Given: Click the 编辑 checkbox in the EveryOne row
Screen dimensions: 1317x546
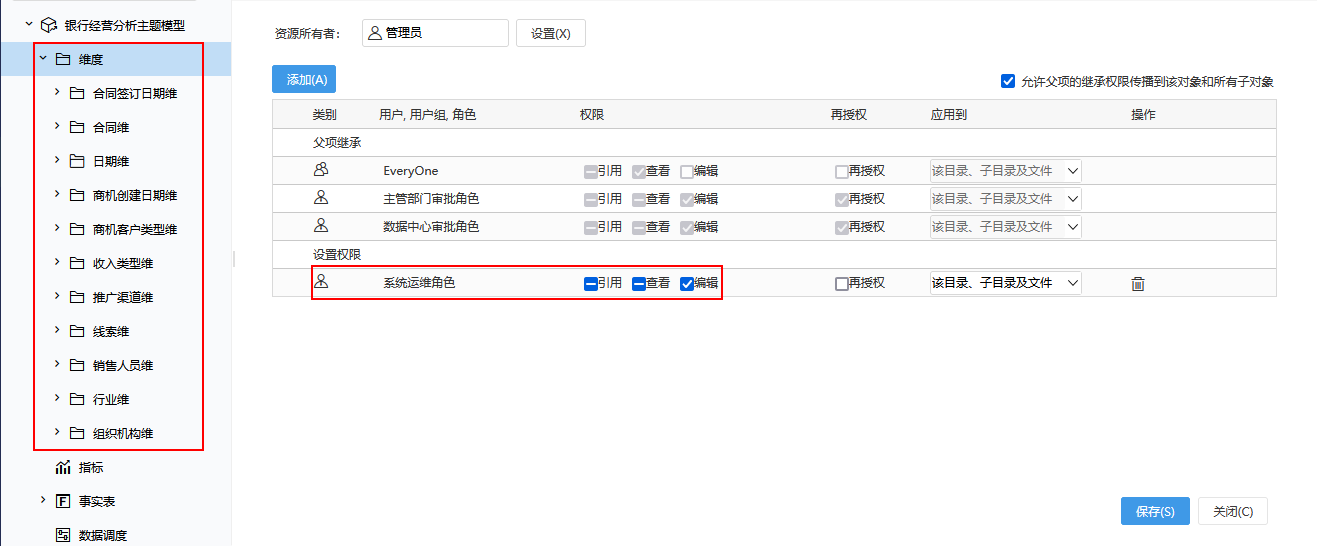Looking at the screenshot, I should pos(687,171).
